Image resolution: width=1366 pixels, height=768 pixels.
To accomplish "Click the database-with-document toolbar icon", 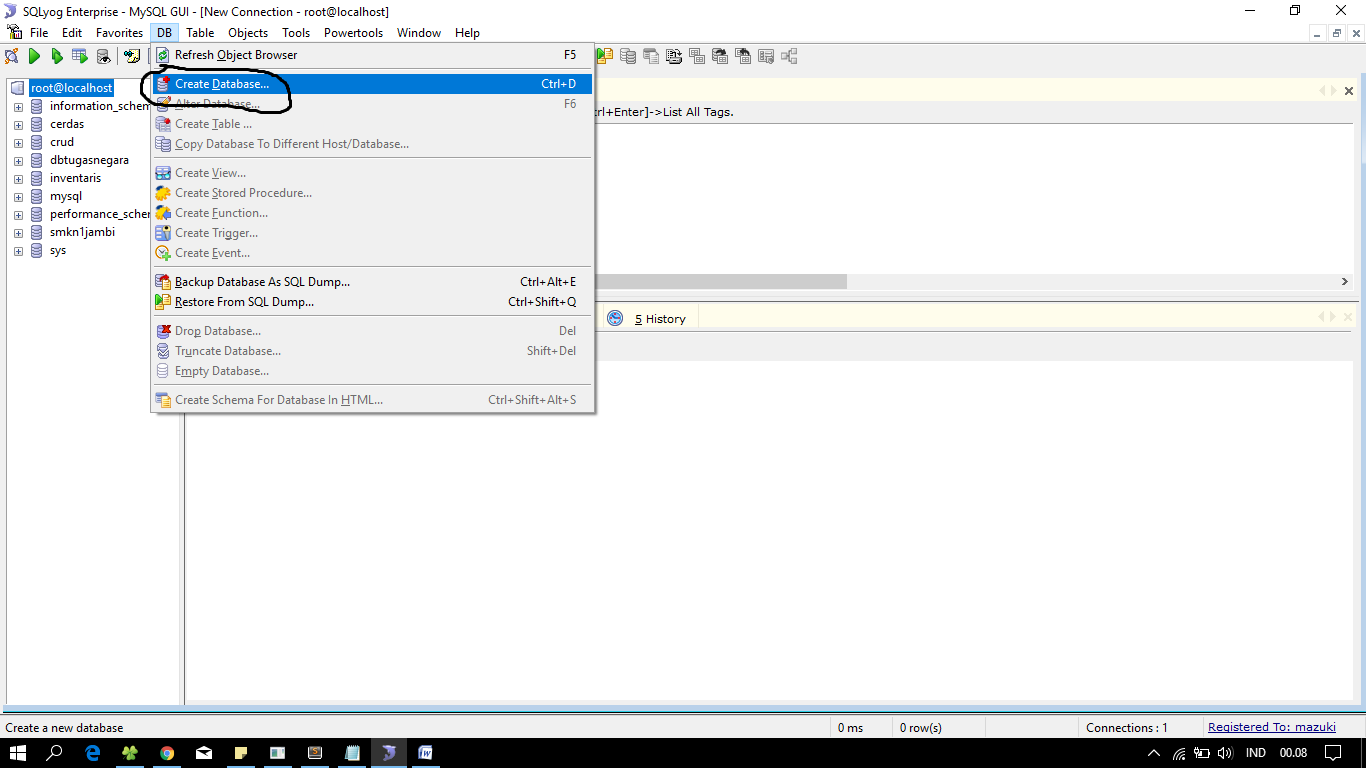I will (x=651, y=56).
